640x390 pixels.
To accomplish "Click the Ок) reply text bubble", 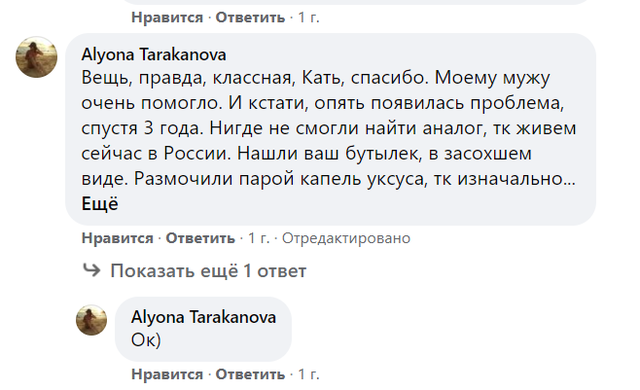I will click(203, 329).
